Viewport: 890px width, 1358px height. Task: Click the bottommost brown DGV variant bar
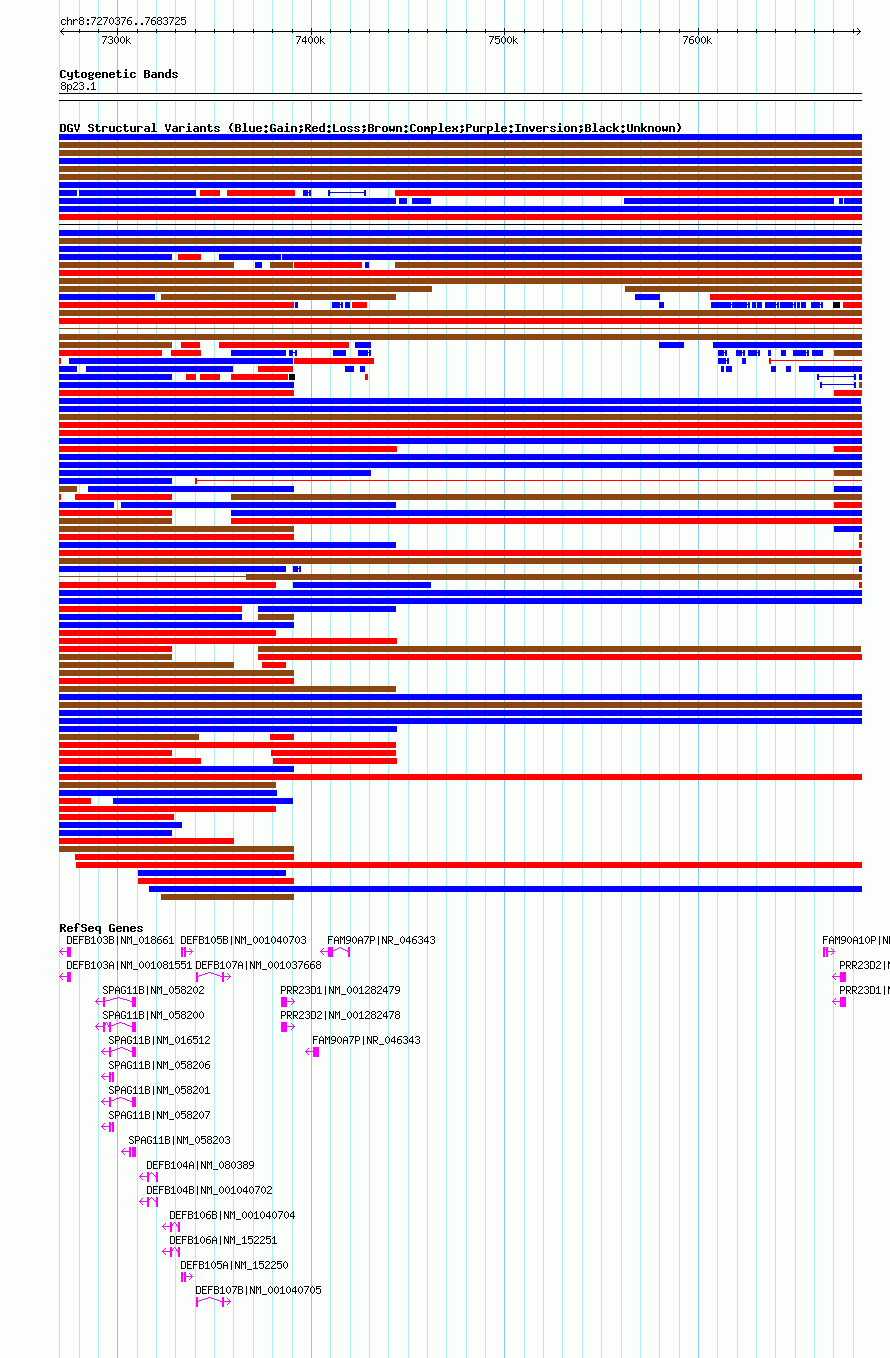(x=227, y=897)
